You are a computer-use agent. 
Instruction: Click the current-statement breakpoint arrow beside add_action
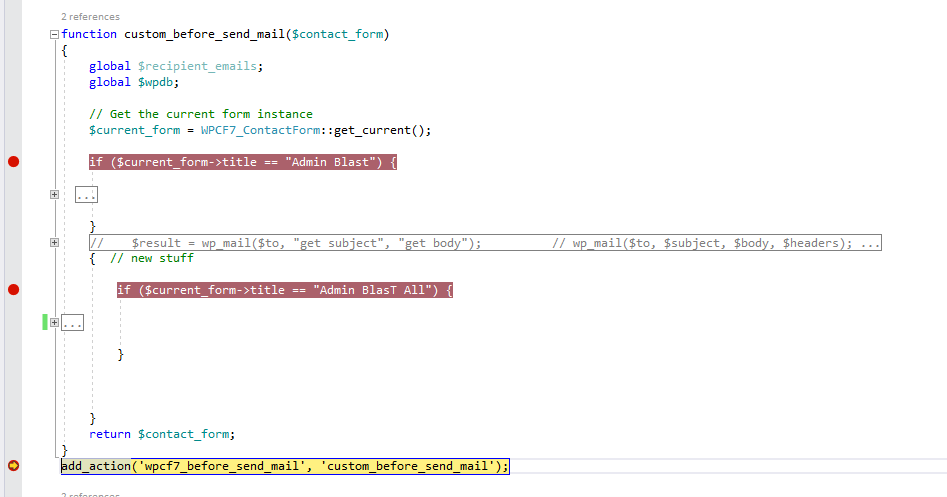[13, 466]
